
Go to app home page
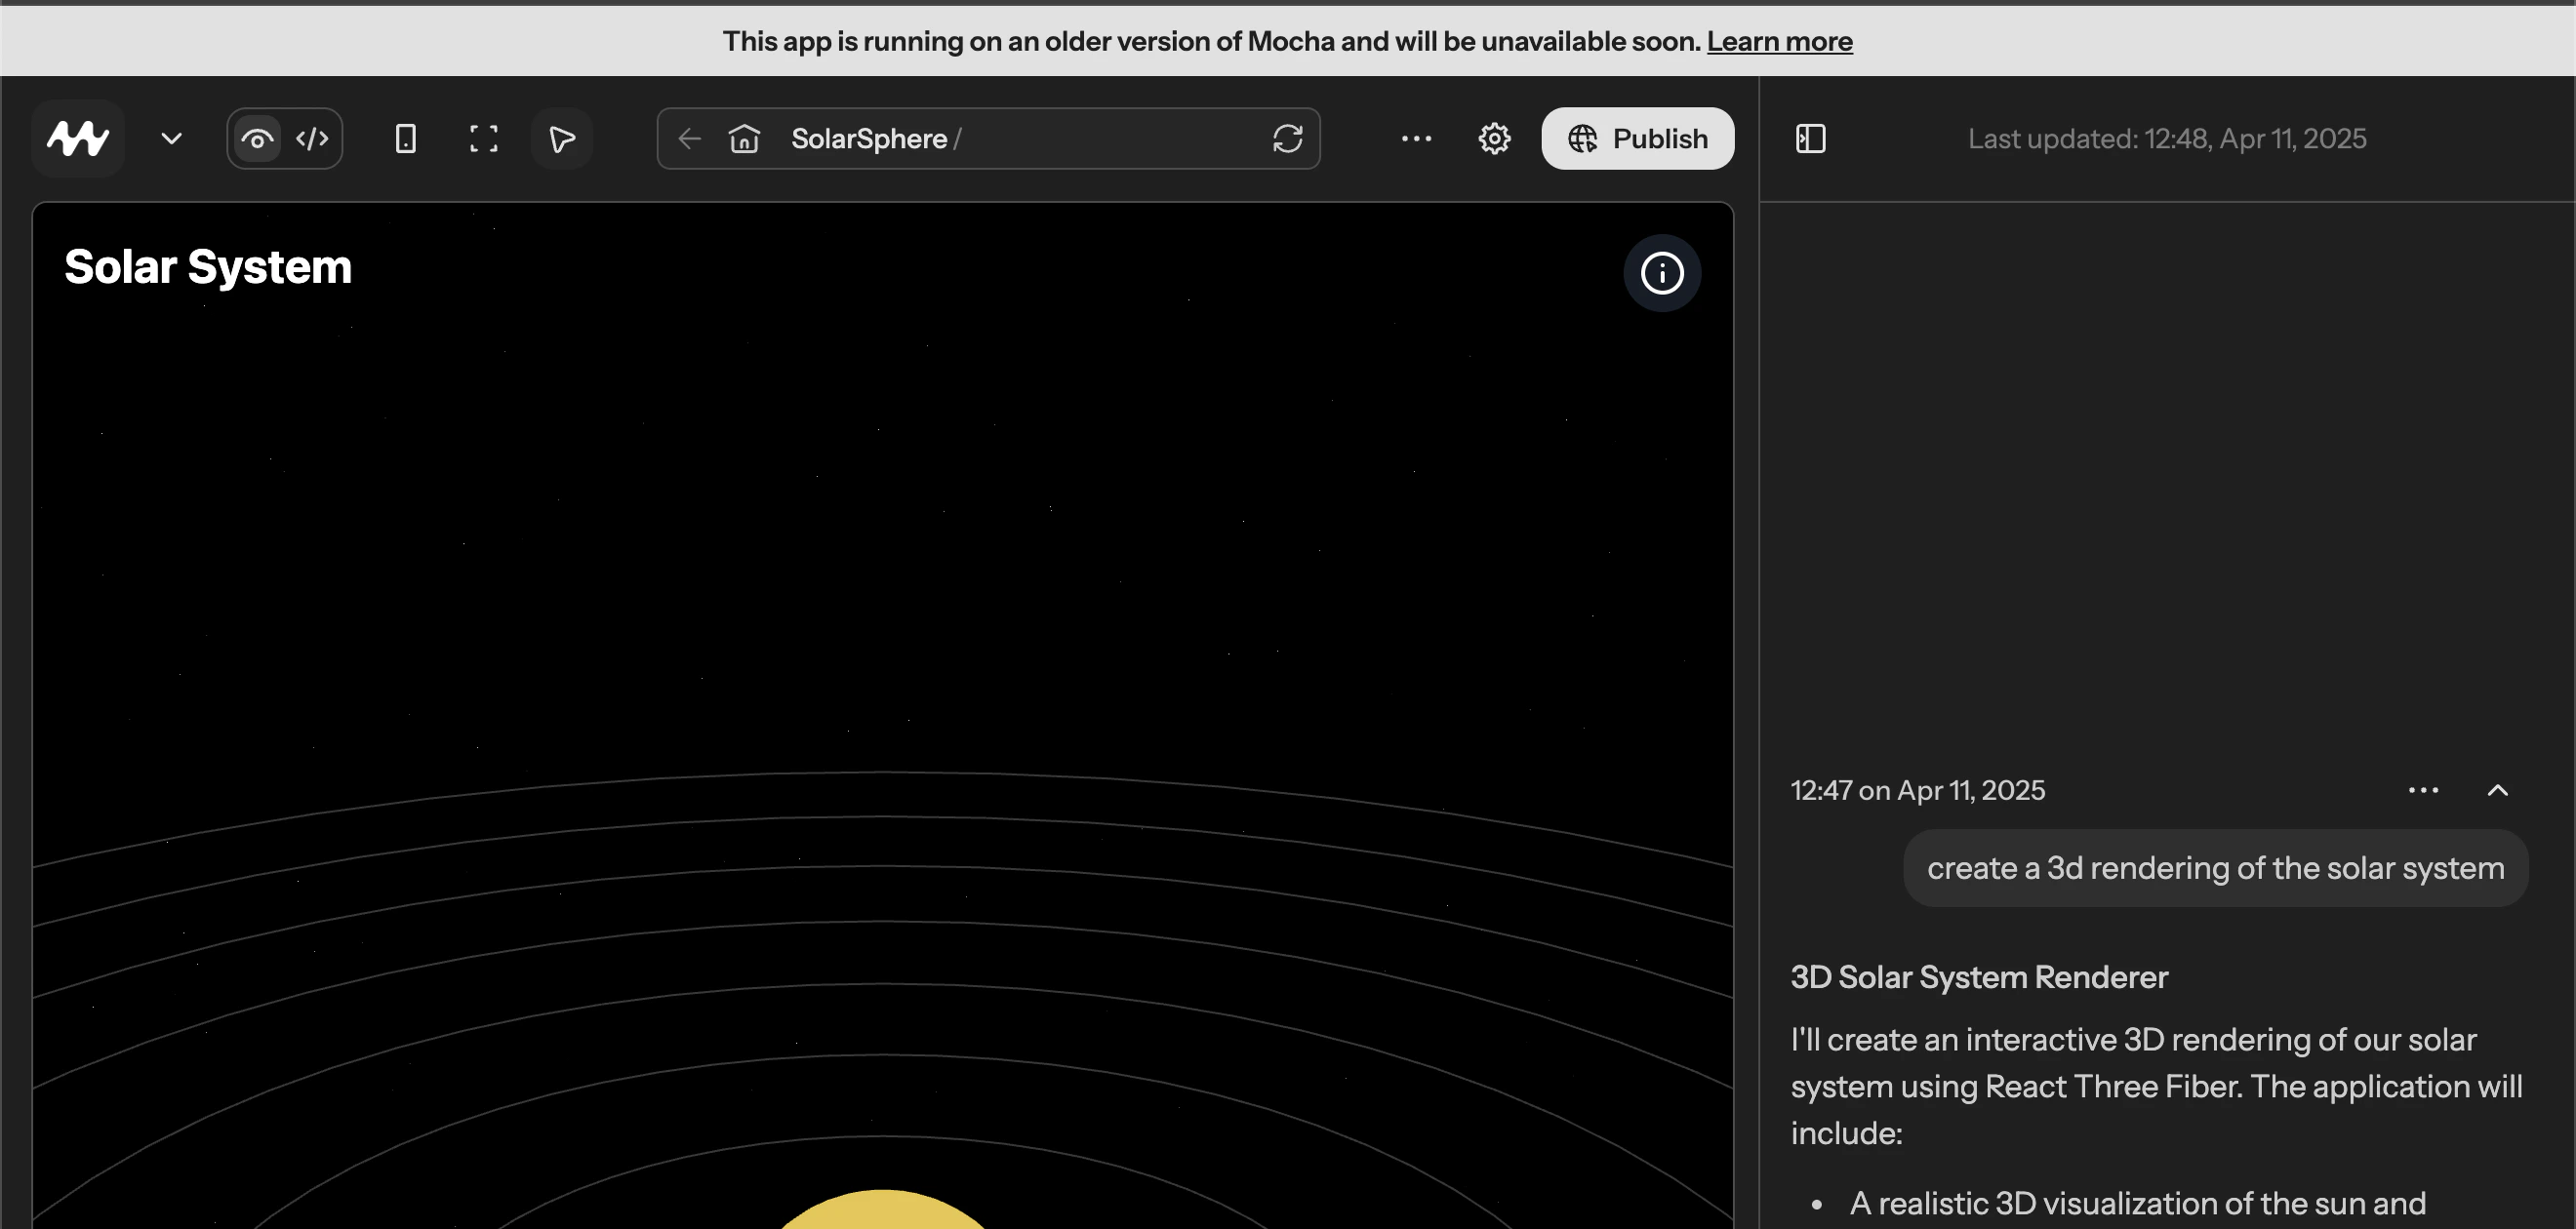(x=745, y=138)
